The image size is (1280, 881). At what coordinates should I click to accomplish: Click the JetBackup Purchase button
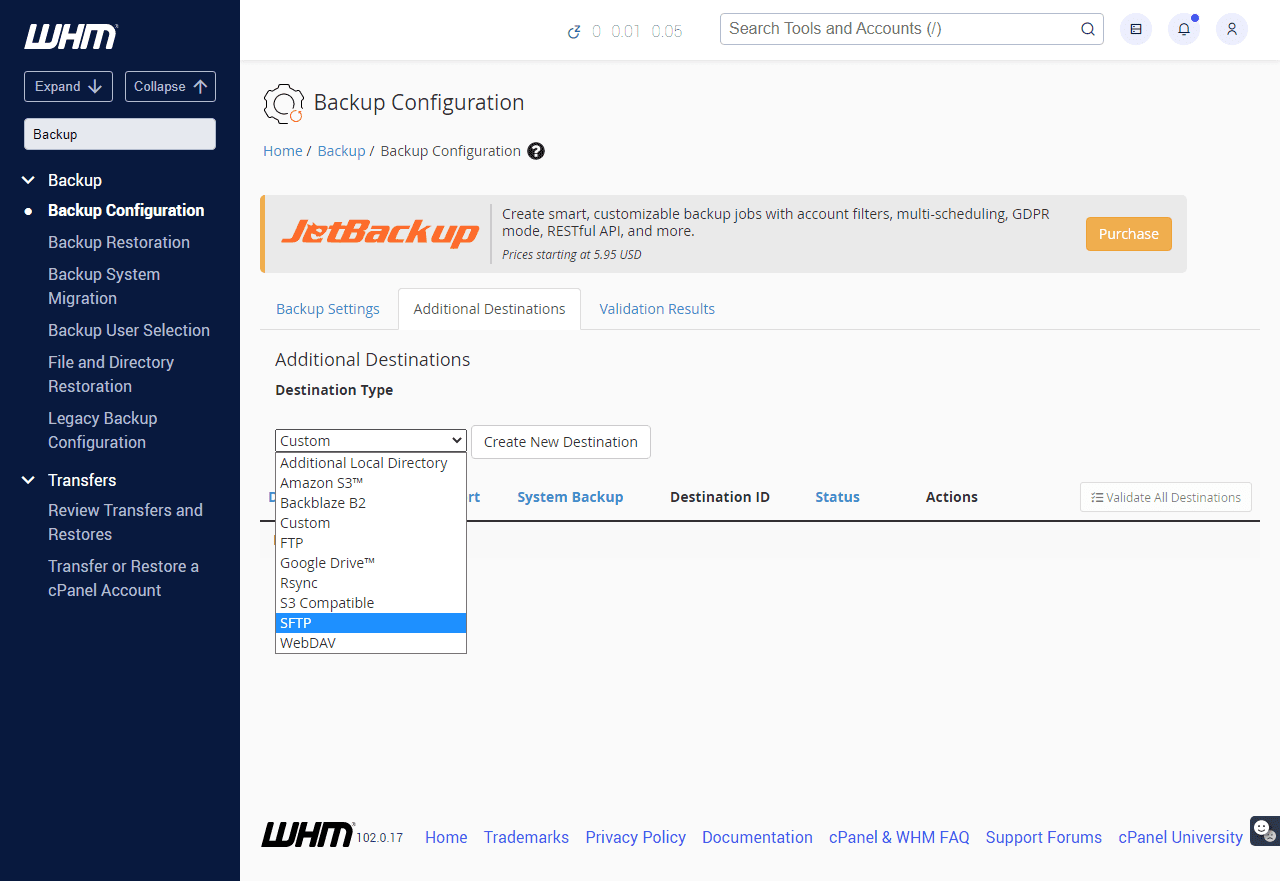[x=1128, y=234]
